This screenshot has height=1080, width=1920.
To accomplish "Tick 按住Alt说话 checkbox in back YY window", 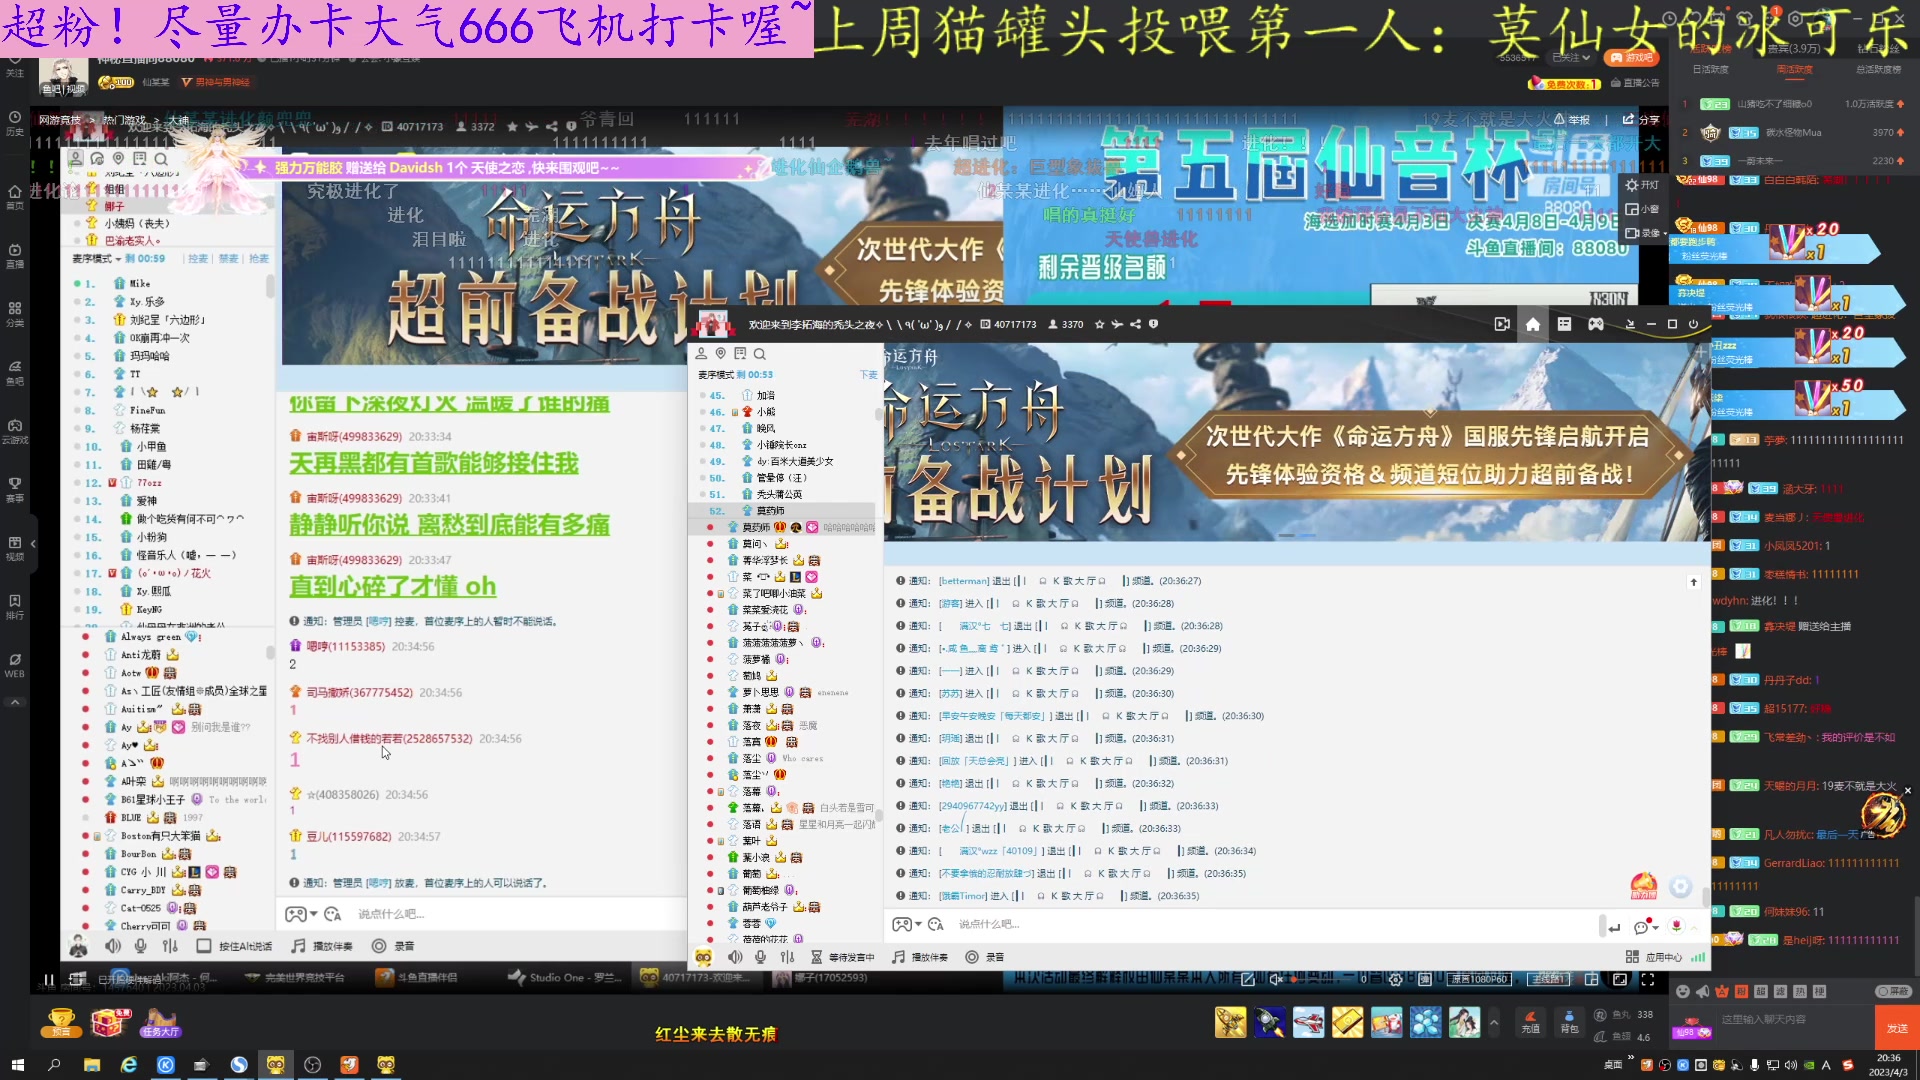I will click(203, 946).
